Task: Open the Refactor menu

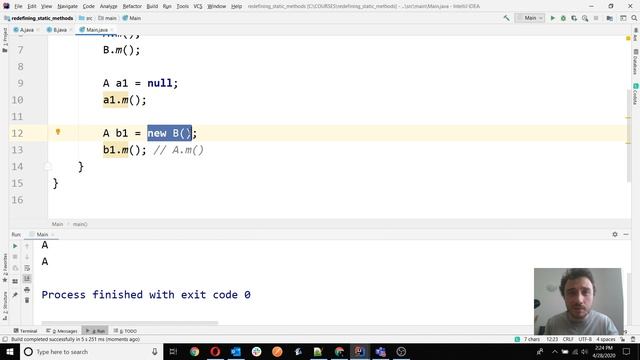Action: [x=132, y=6]
